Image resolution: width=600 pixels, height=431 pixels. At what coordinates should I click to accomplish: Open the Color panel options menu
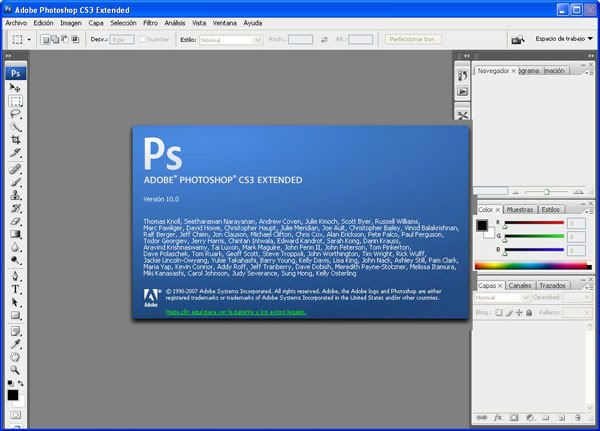[x=588, y=211]
